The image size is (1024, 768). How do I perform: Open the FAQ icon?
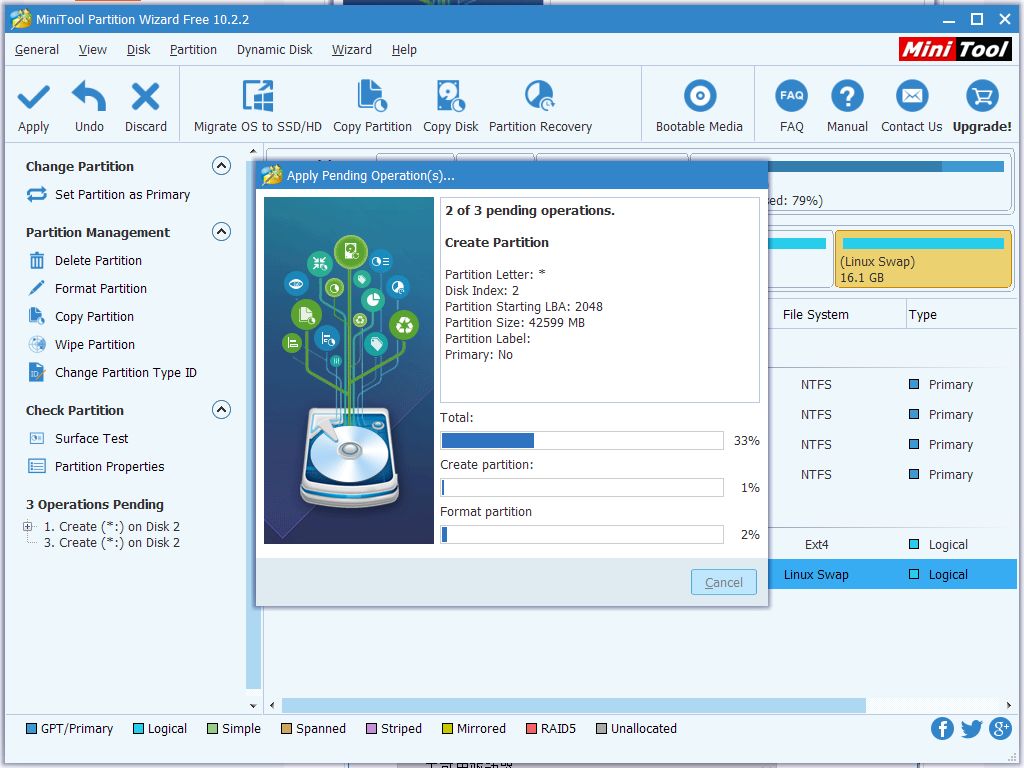click(792, 96)
